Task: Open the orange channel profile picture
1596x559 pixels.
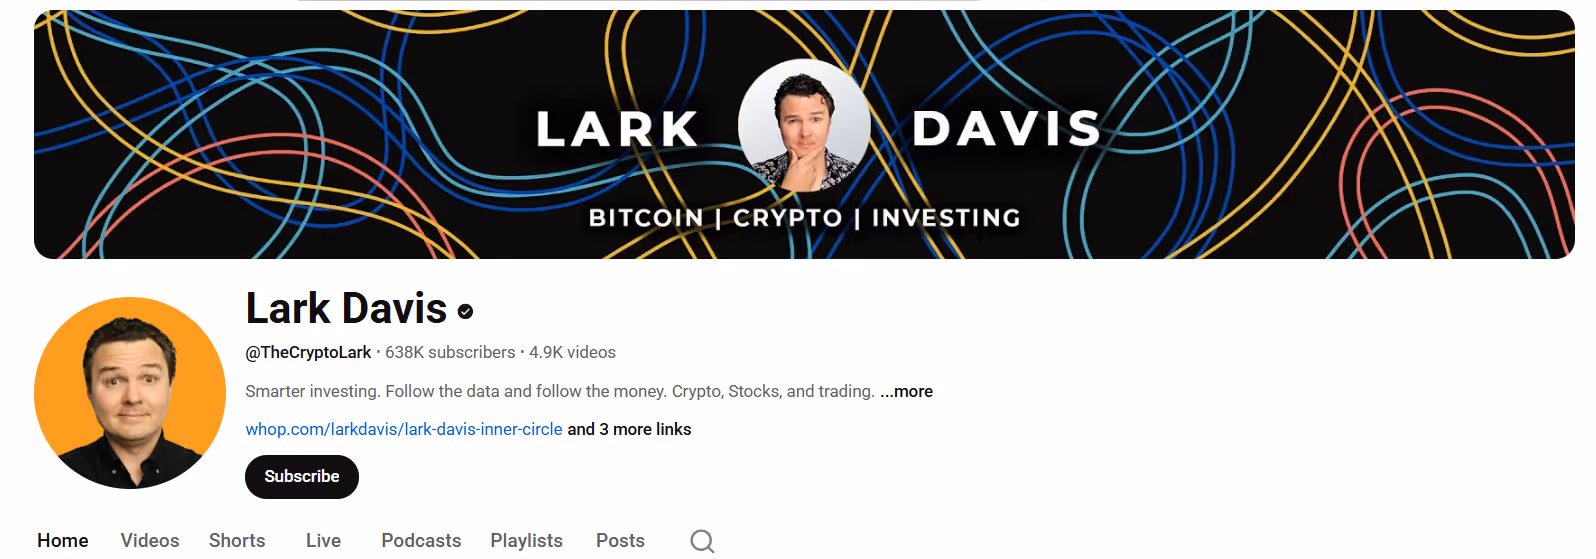Action: [x=130, y=393]
